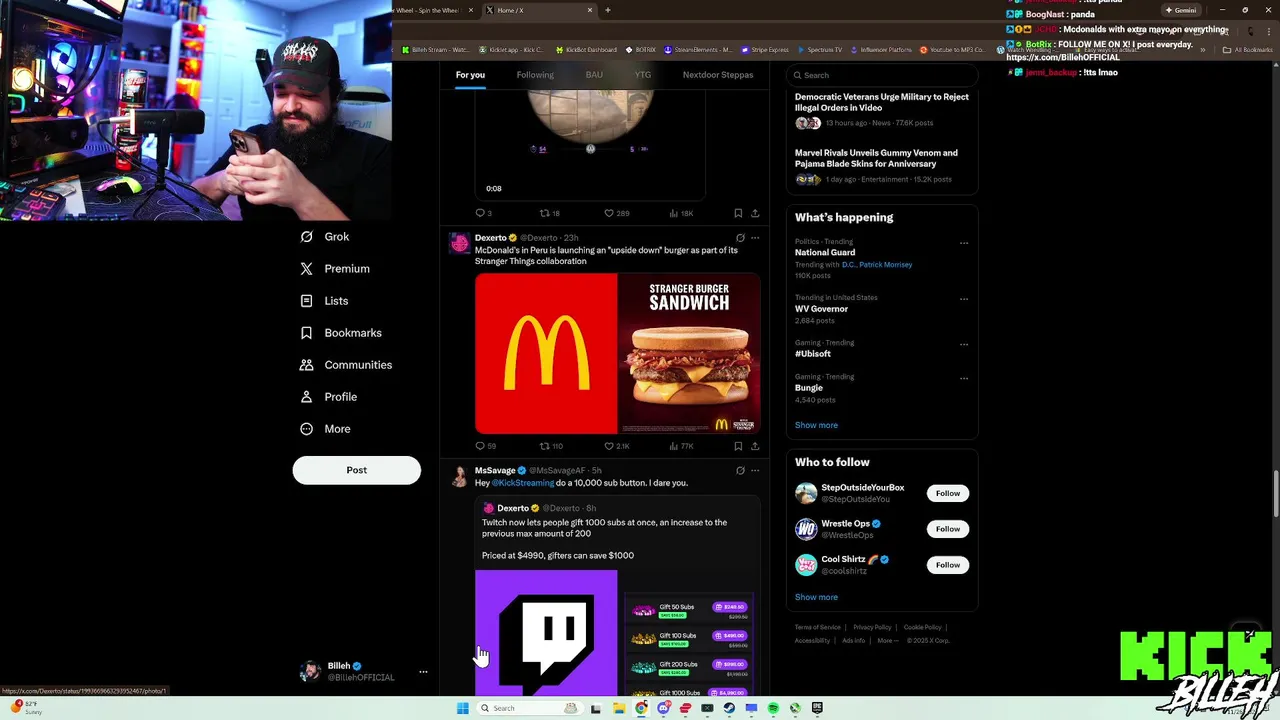This screenshot has height=720, width=1280.
Task: Follow StepOutsideYourBox
Action: click(948, 493)
